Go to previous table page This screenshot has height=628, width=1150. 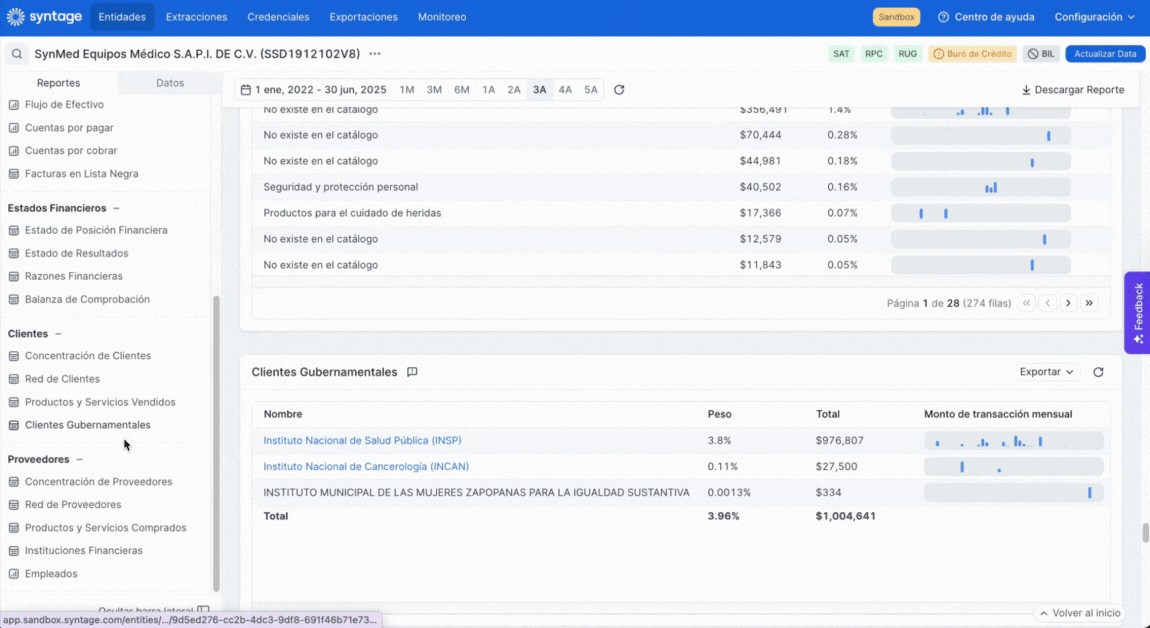click(1047, 303)
